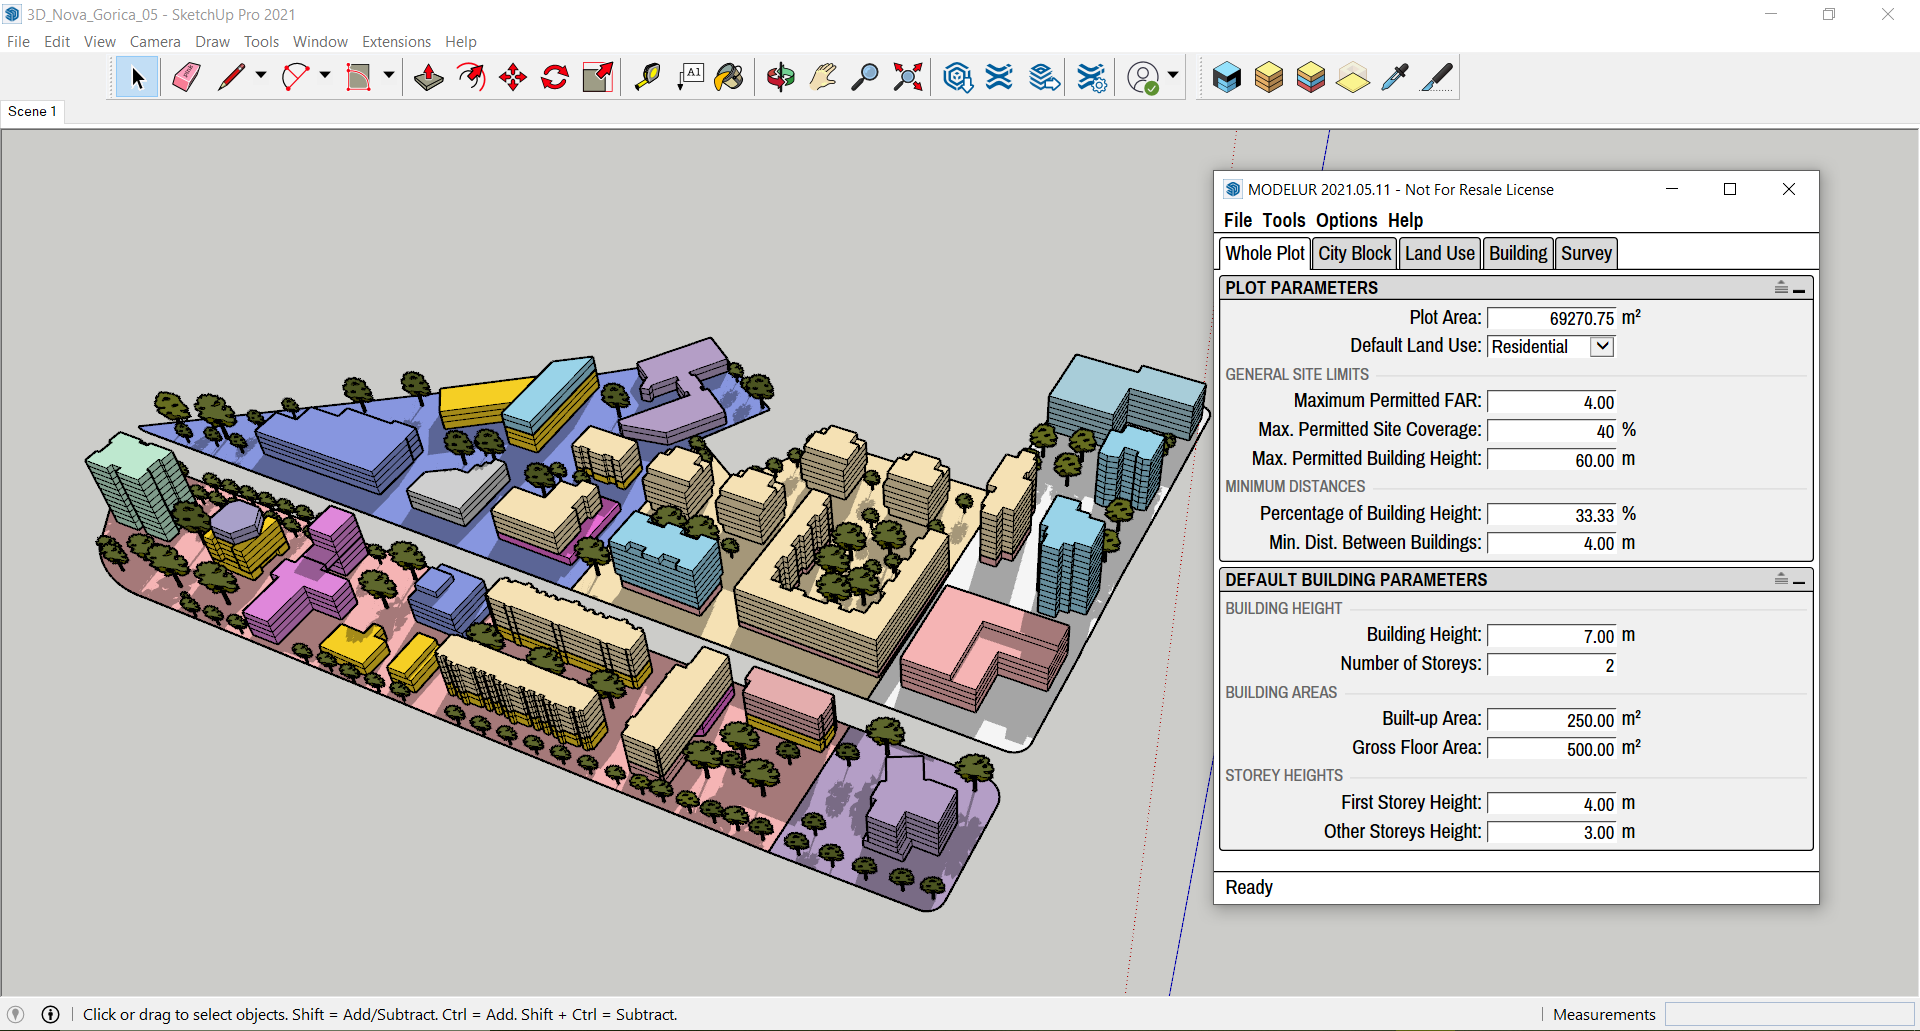Pin the Plot Parameters panel header
The width and height of the screenshot is (1920, 1031).
(1781, 287)
